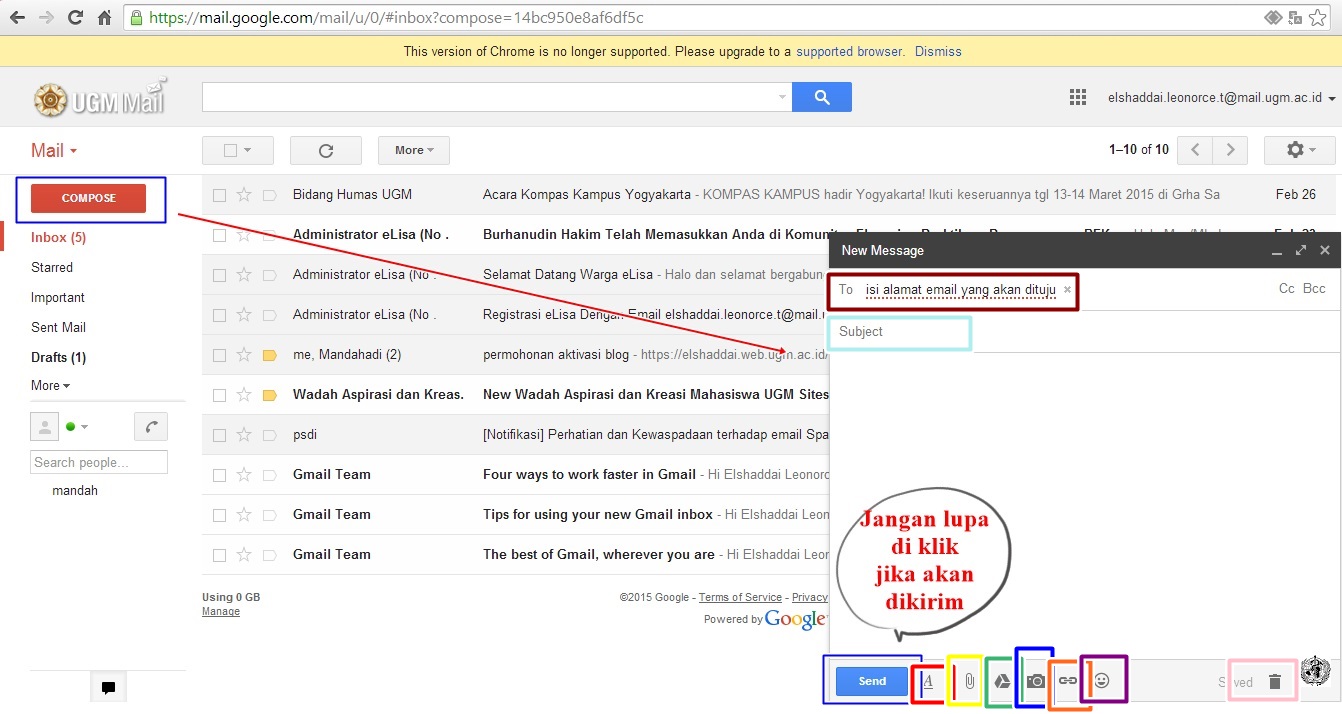1342x714 pixels.
Task: Open the supported browser link
Action: (850, 51)
